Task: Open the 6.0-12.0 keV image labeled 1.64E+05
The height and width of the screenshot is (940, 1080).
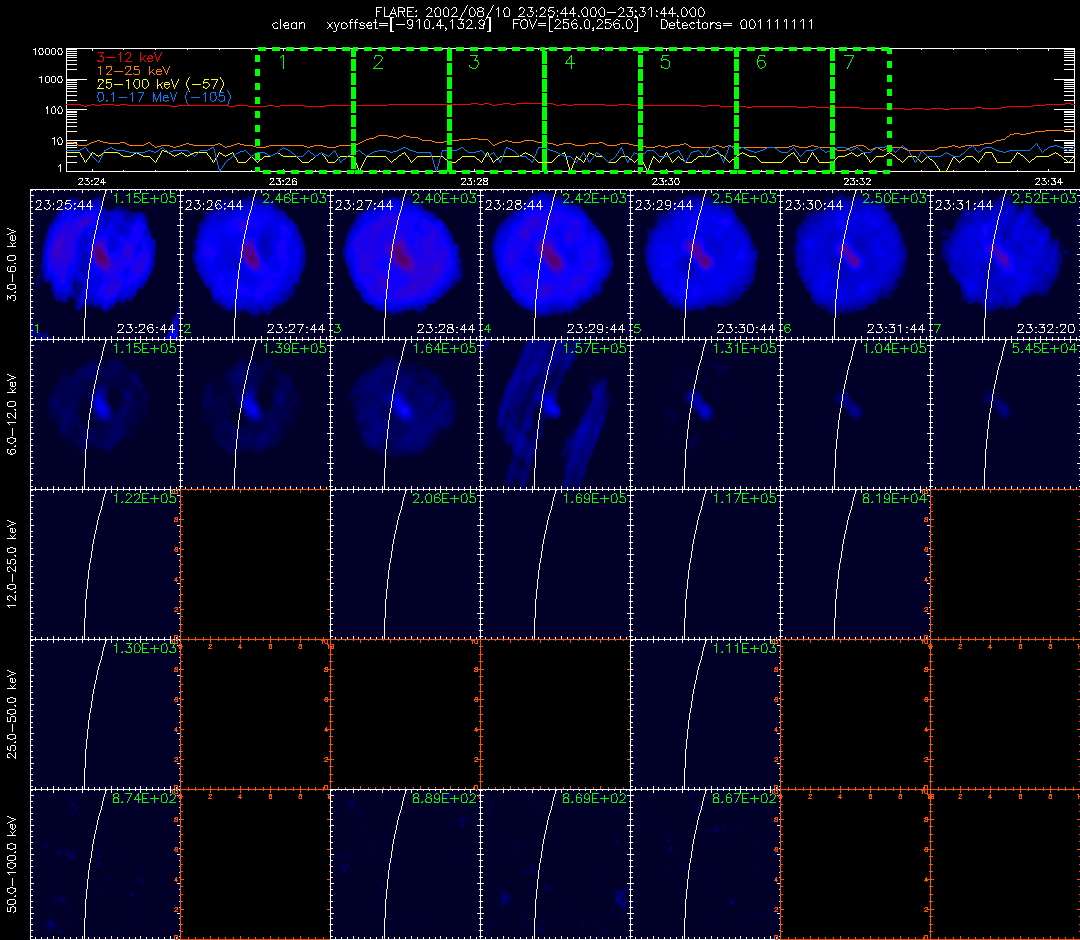Action: (x=406, y=415)
